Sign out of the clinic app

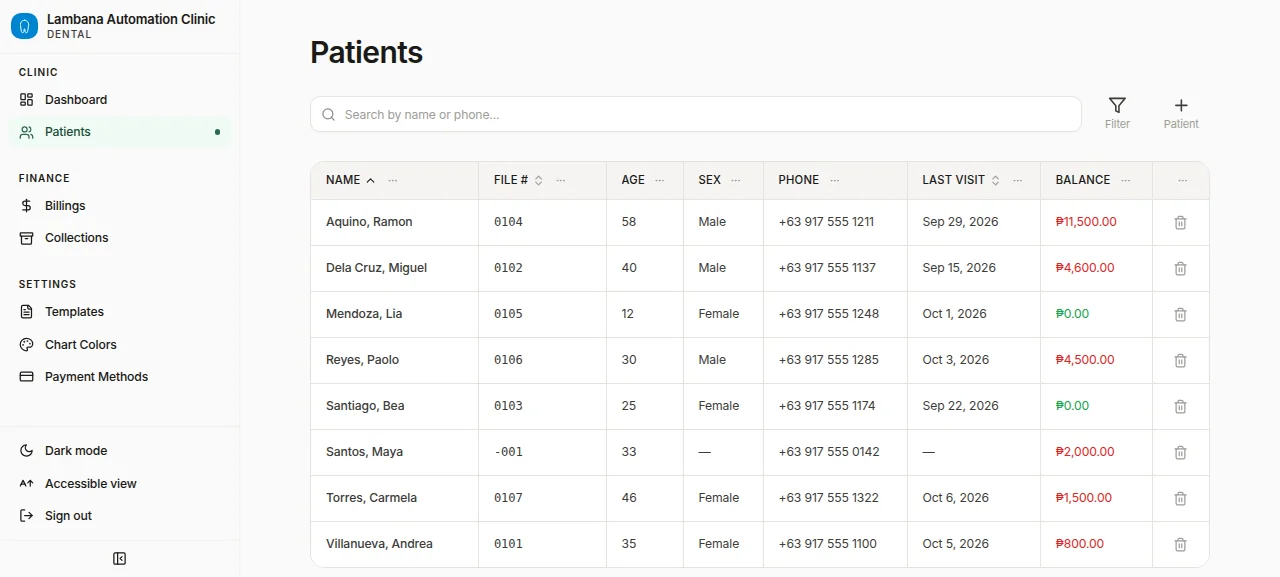point(120,516)
